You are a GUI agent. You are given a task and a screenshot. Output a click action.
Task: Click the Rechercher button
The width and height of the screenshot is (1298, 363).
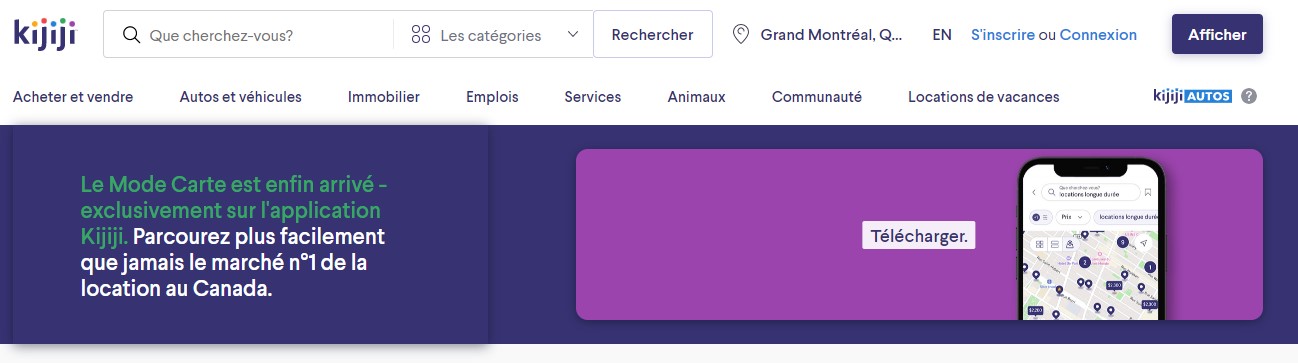tap(652, 35)
